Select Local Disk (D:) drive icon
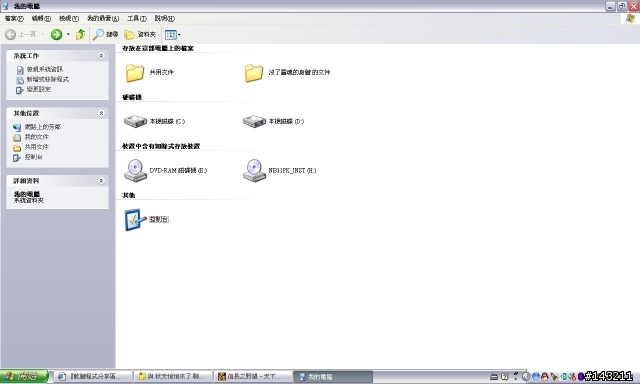The width and height of the screenshot is (640, 384). click(254, 121)
